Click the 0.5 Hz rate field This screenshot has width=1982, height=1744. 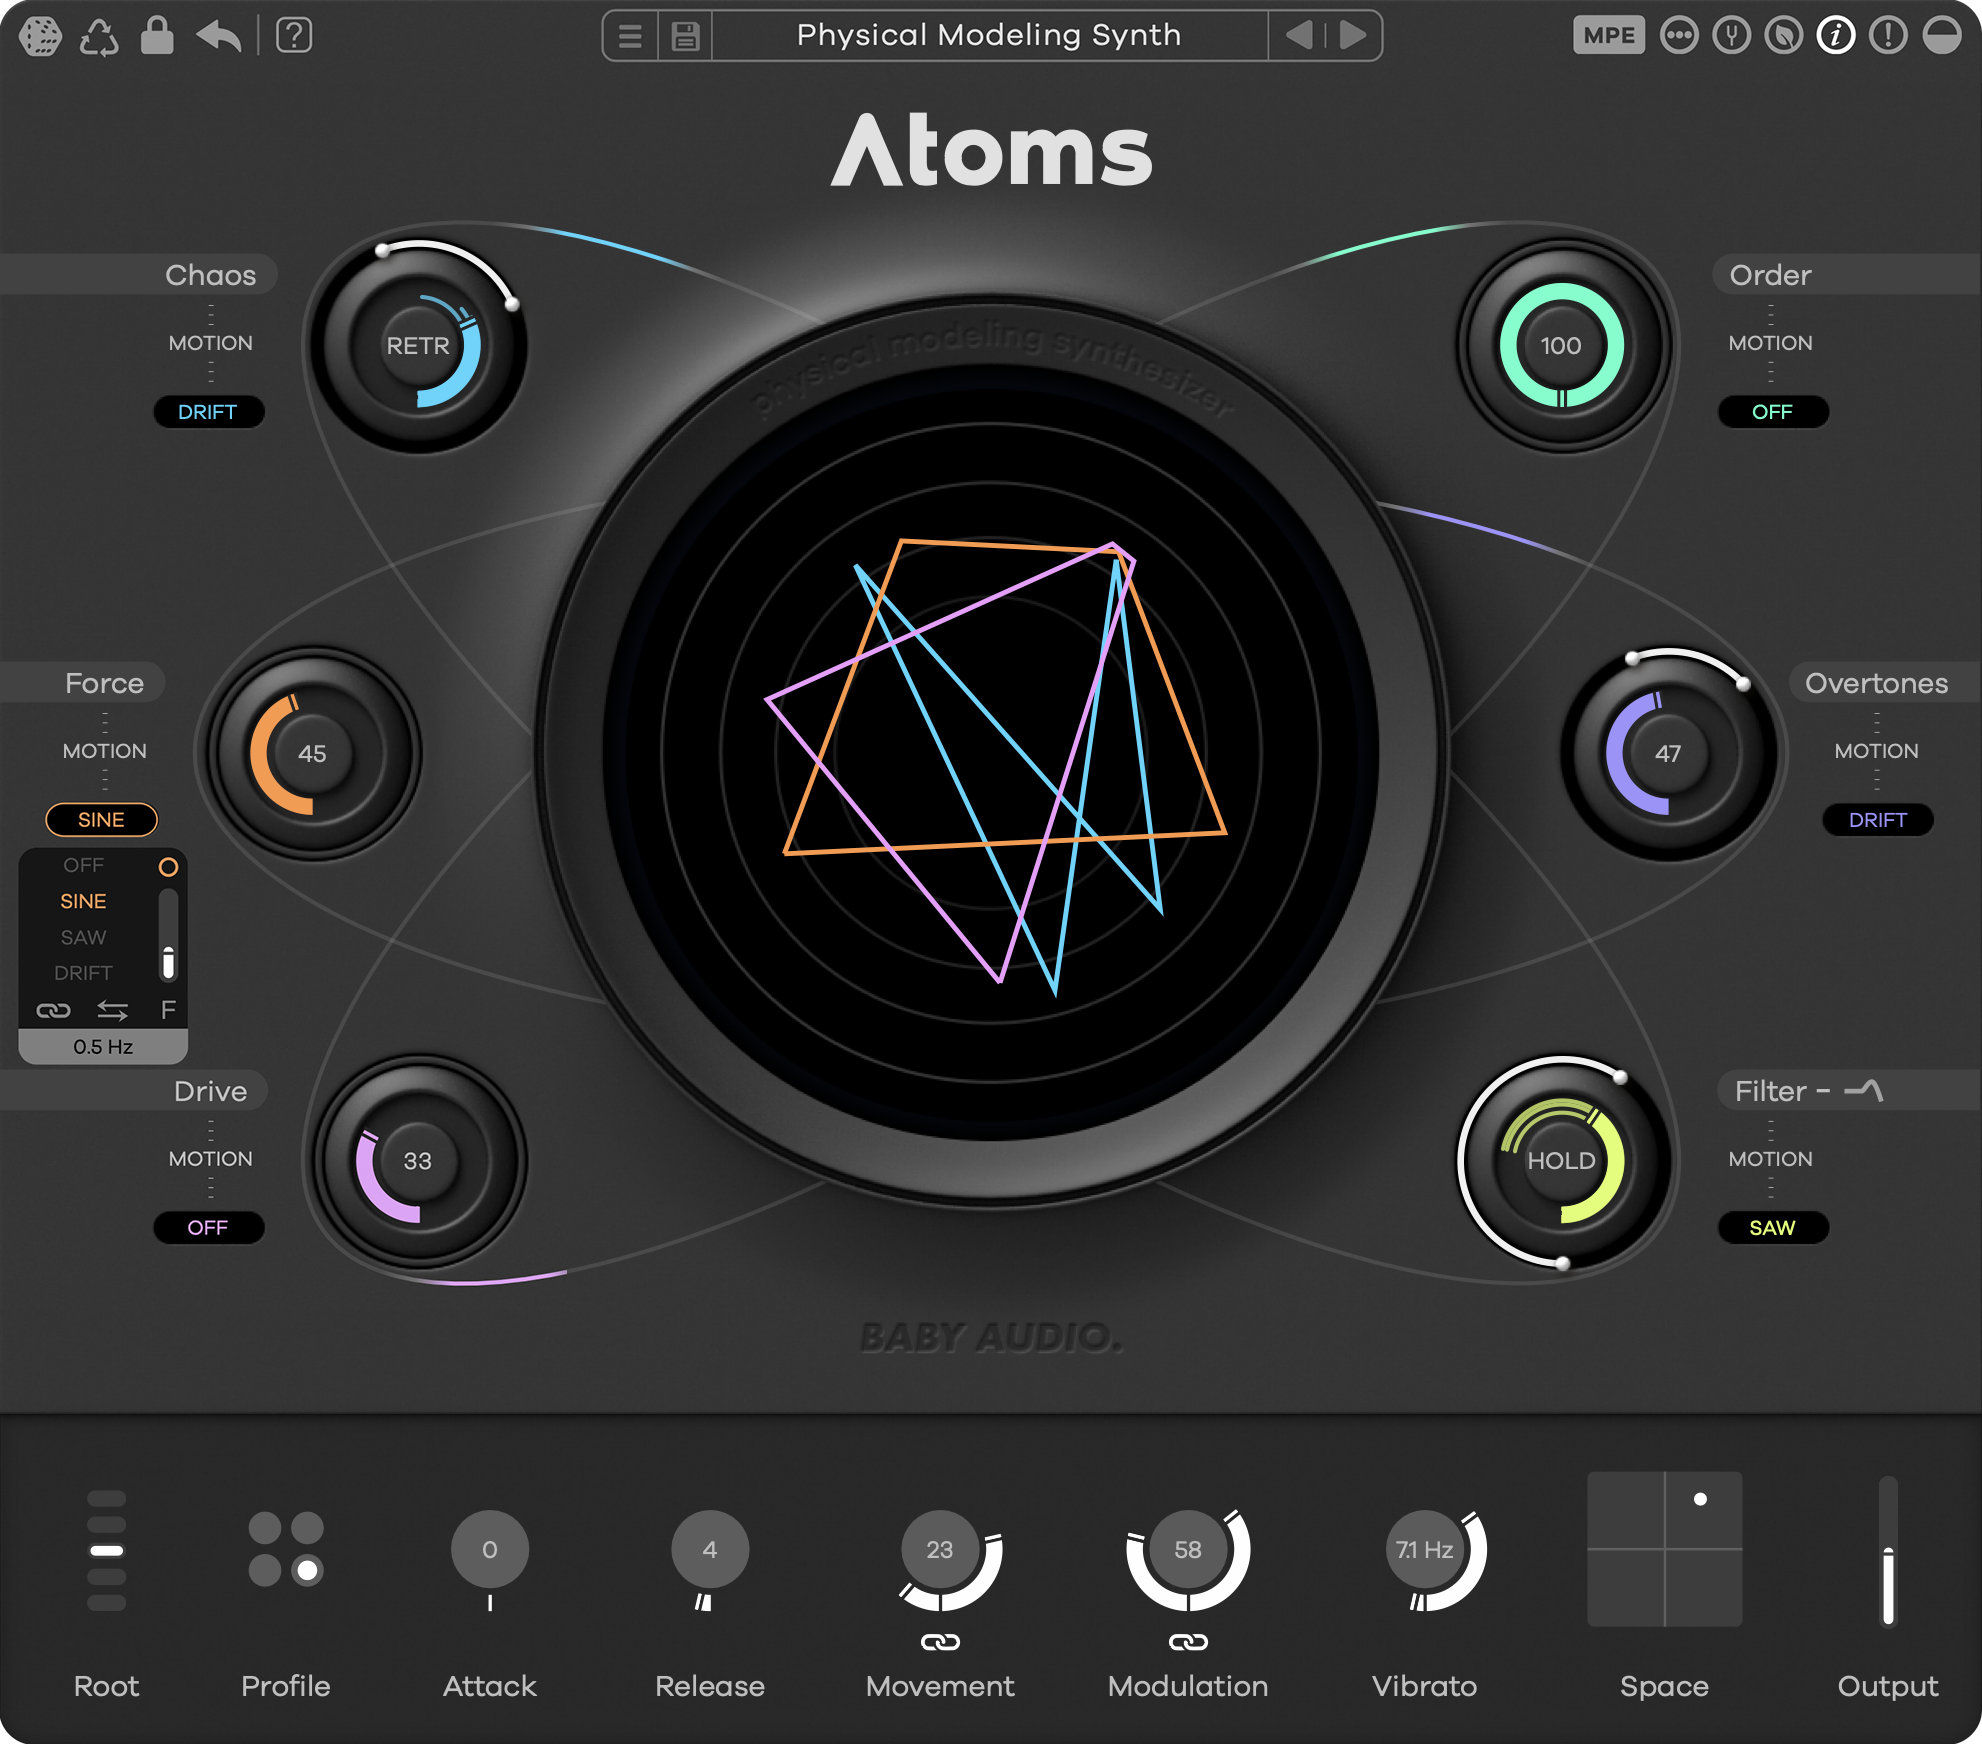click(x=102, y=1046)
